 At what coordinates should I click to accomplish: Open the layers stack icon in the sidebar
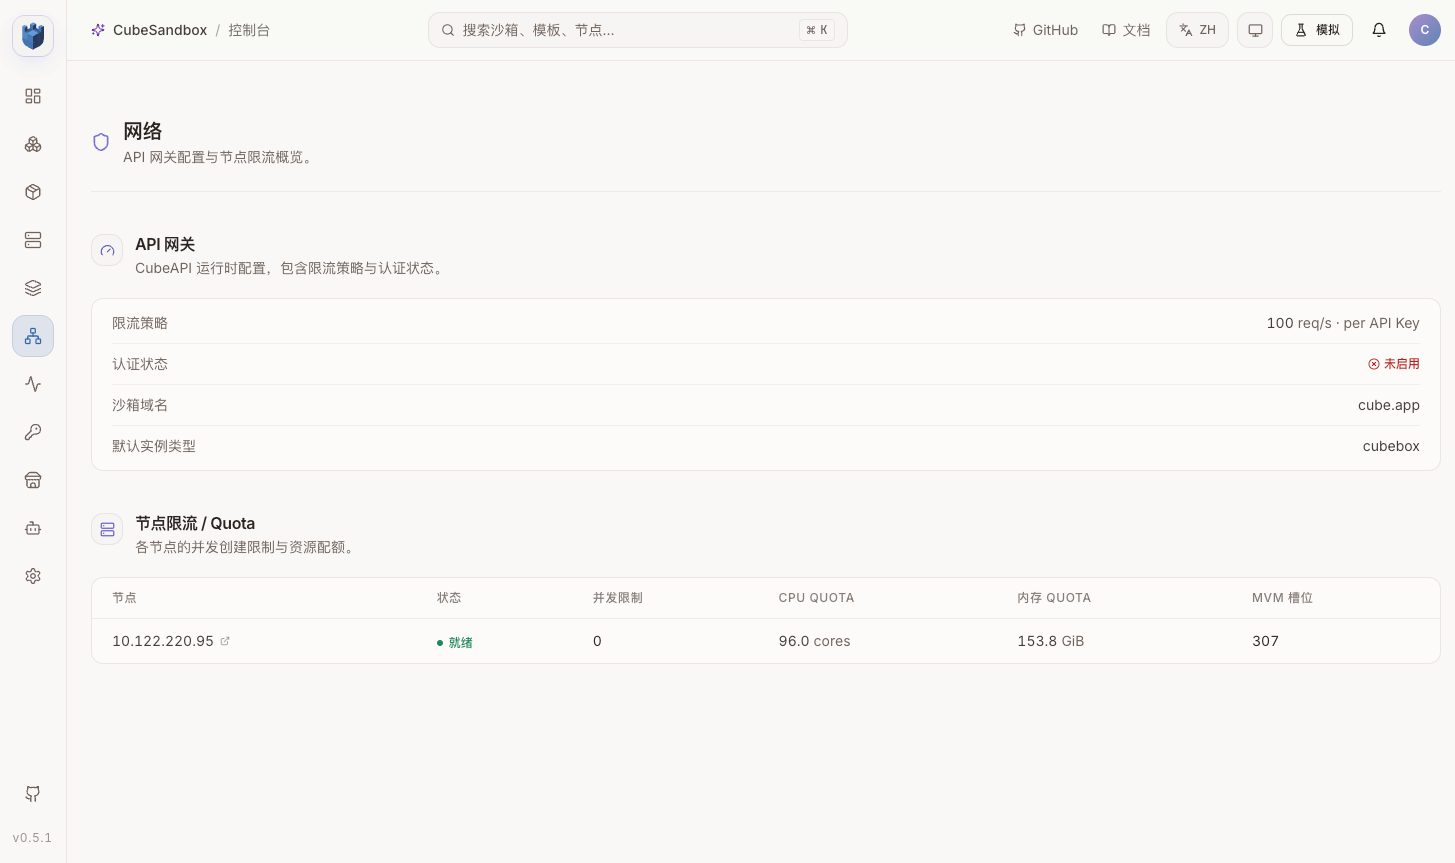[x=33, y=288]
